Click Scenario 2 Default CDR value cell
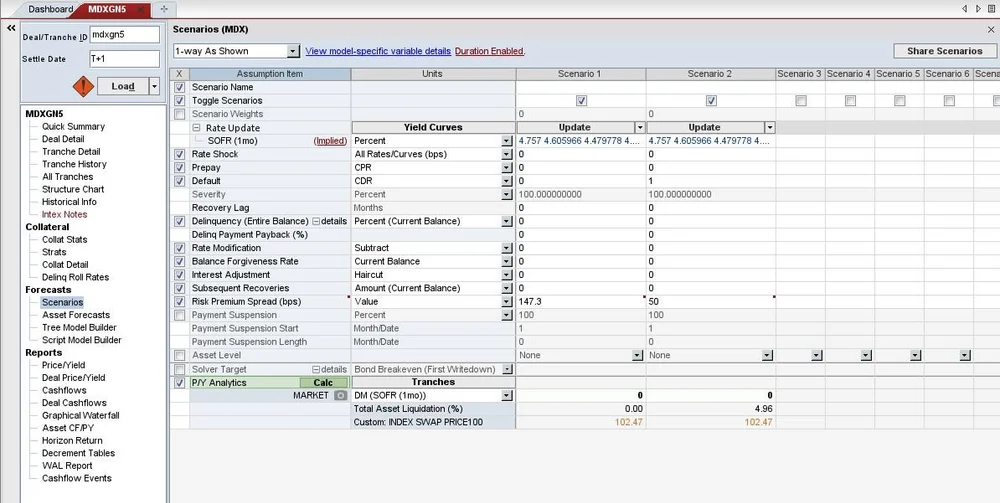The image size is (1000, 503). [x=710, y=181]
